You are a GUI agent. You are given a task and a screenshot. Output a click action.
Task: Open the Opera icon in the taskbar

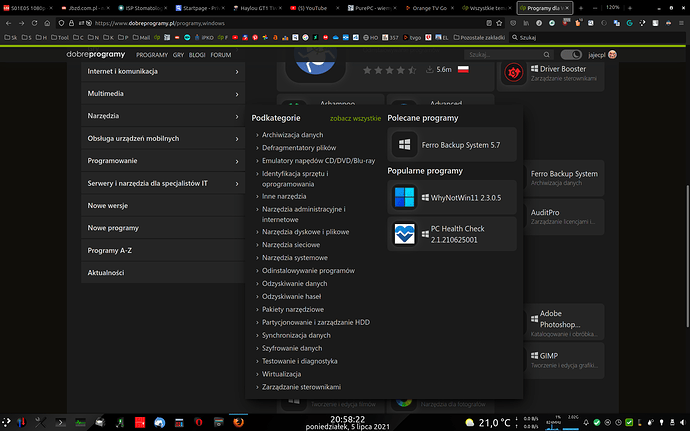click(x=198, y=423)
